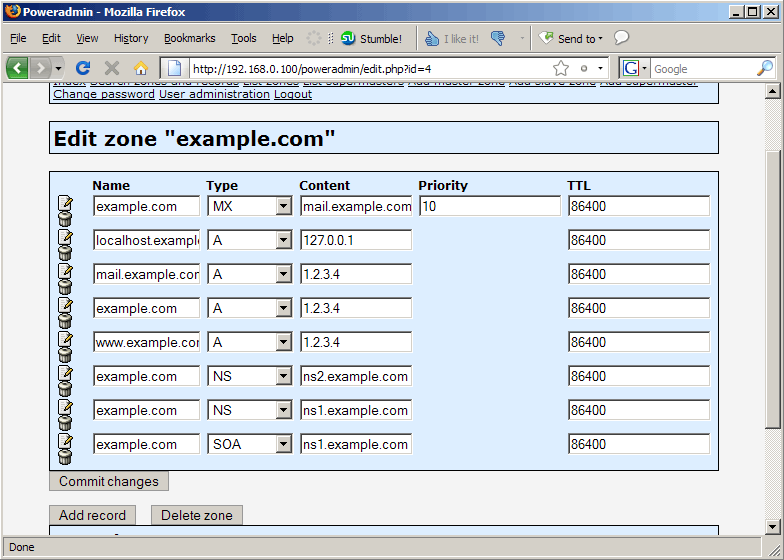This screenshot has height=560, width=784.
Task: Open the Bookmarks menu
Action: pos(190,38)
